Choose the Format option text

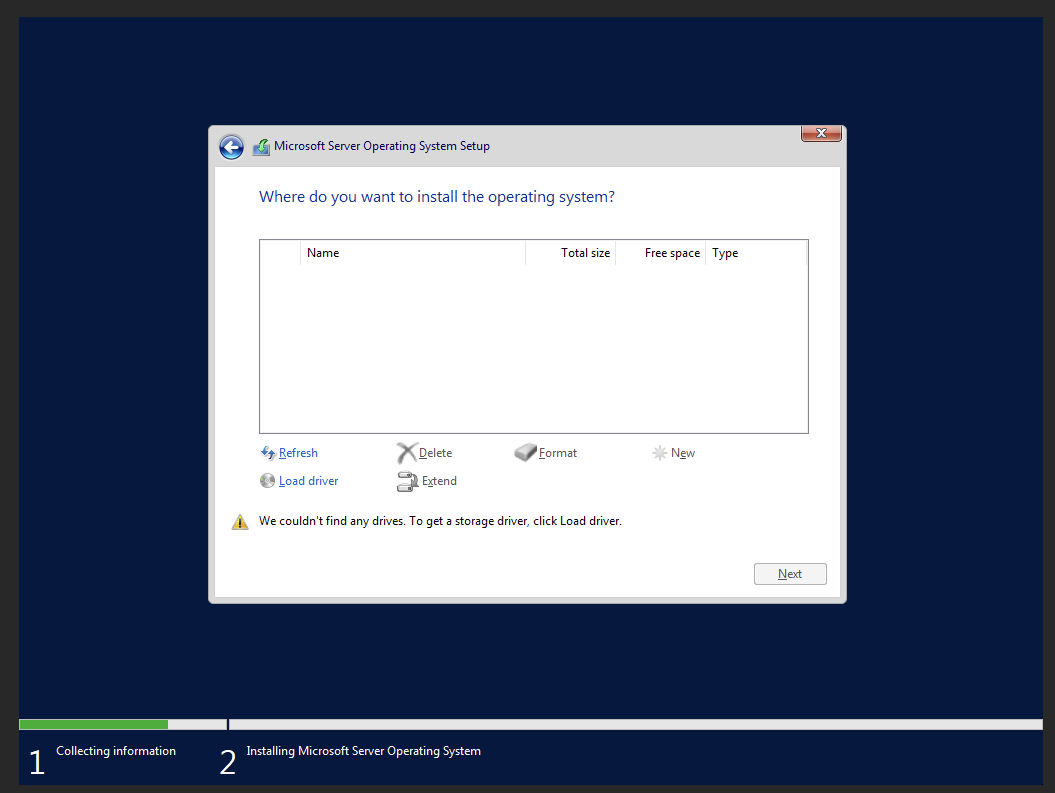[558, 453]
